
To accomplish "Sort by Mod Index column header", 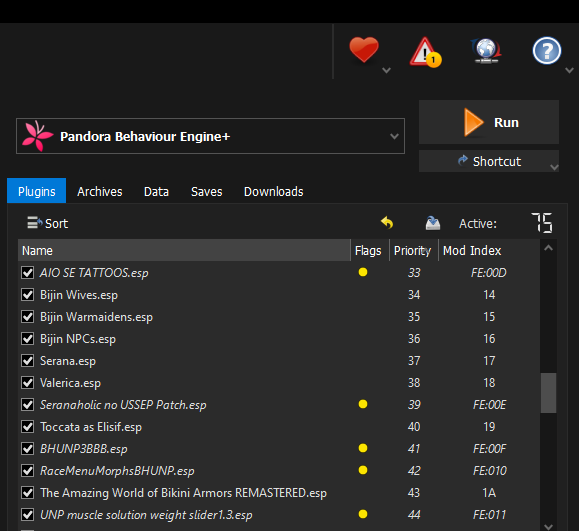I will pos(489,250).
